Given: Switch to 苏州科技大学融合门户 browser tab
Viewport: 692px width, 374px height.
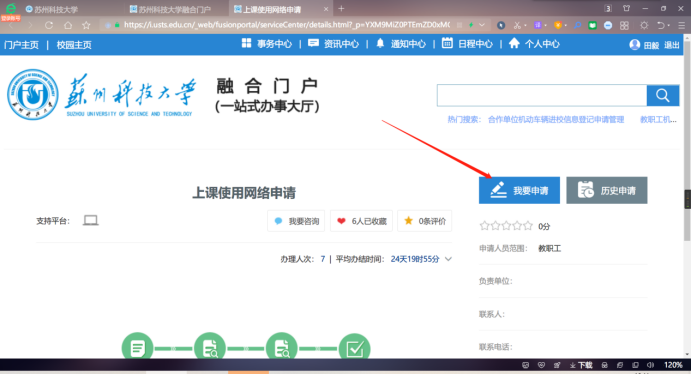Looking at the screenshot, I should pos(170,9).
